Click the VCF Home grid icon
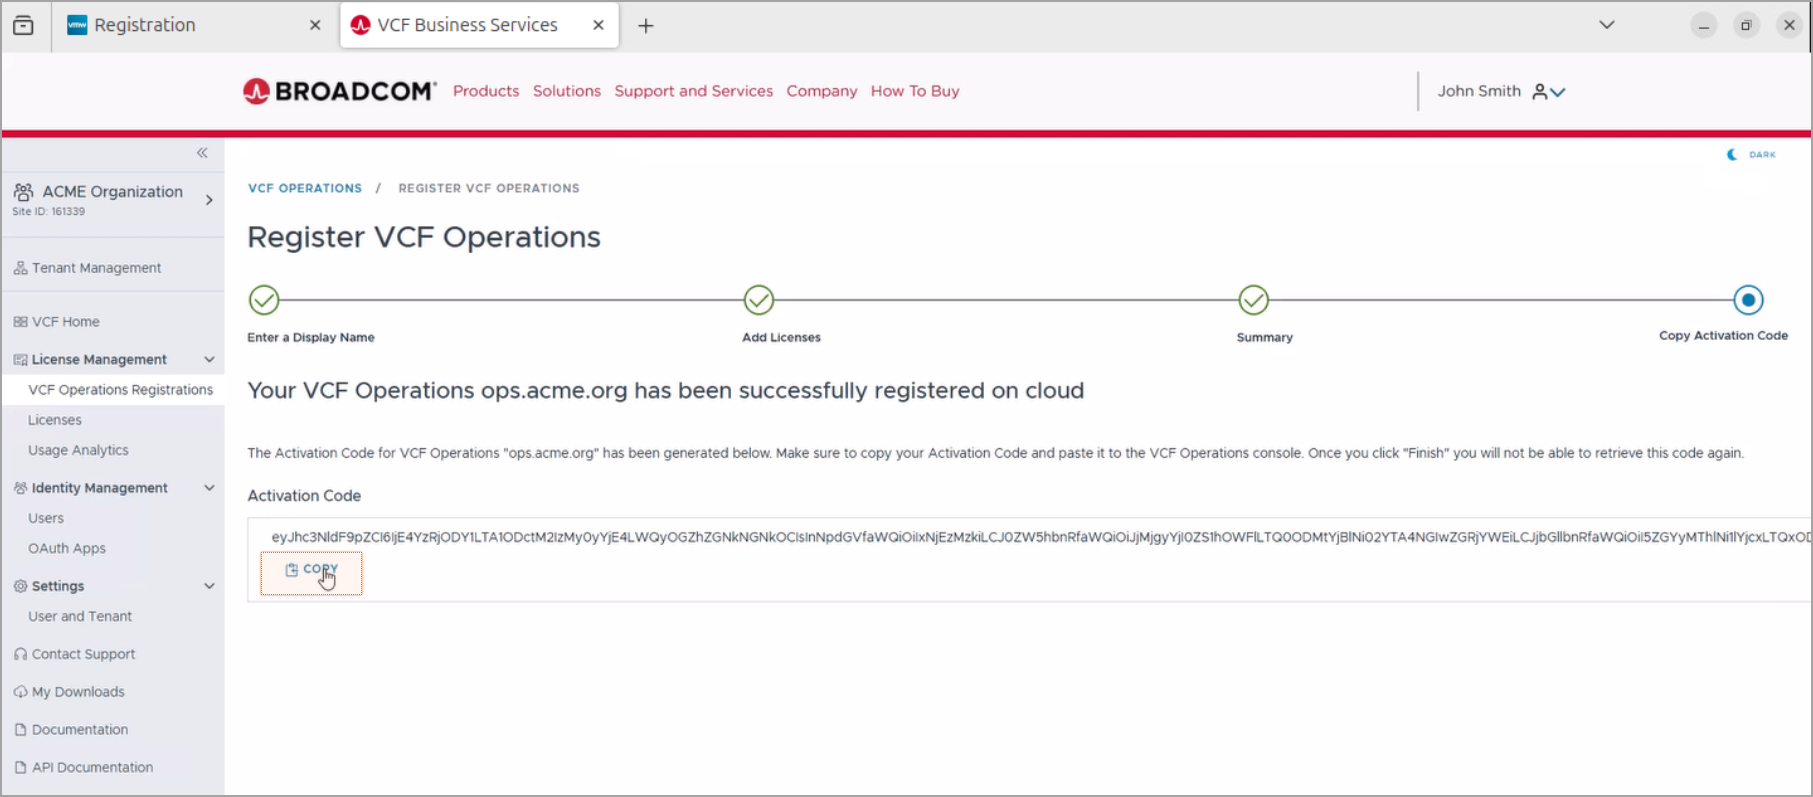Screen dimensions: 1813x797 tap(20, 322)
